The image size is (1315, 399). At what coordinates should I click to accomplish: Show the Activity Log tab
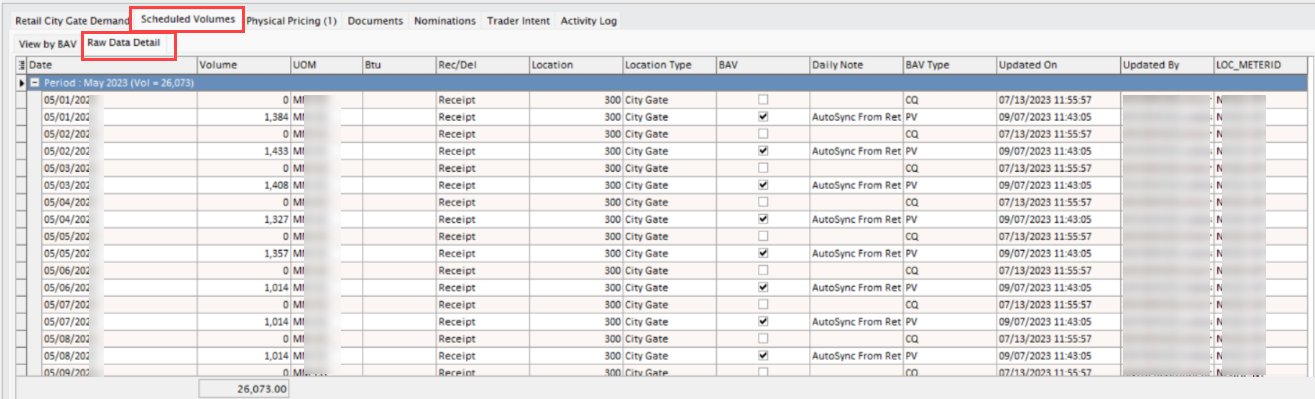click(x=589, y=20)
